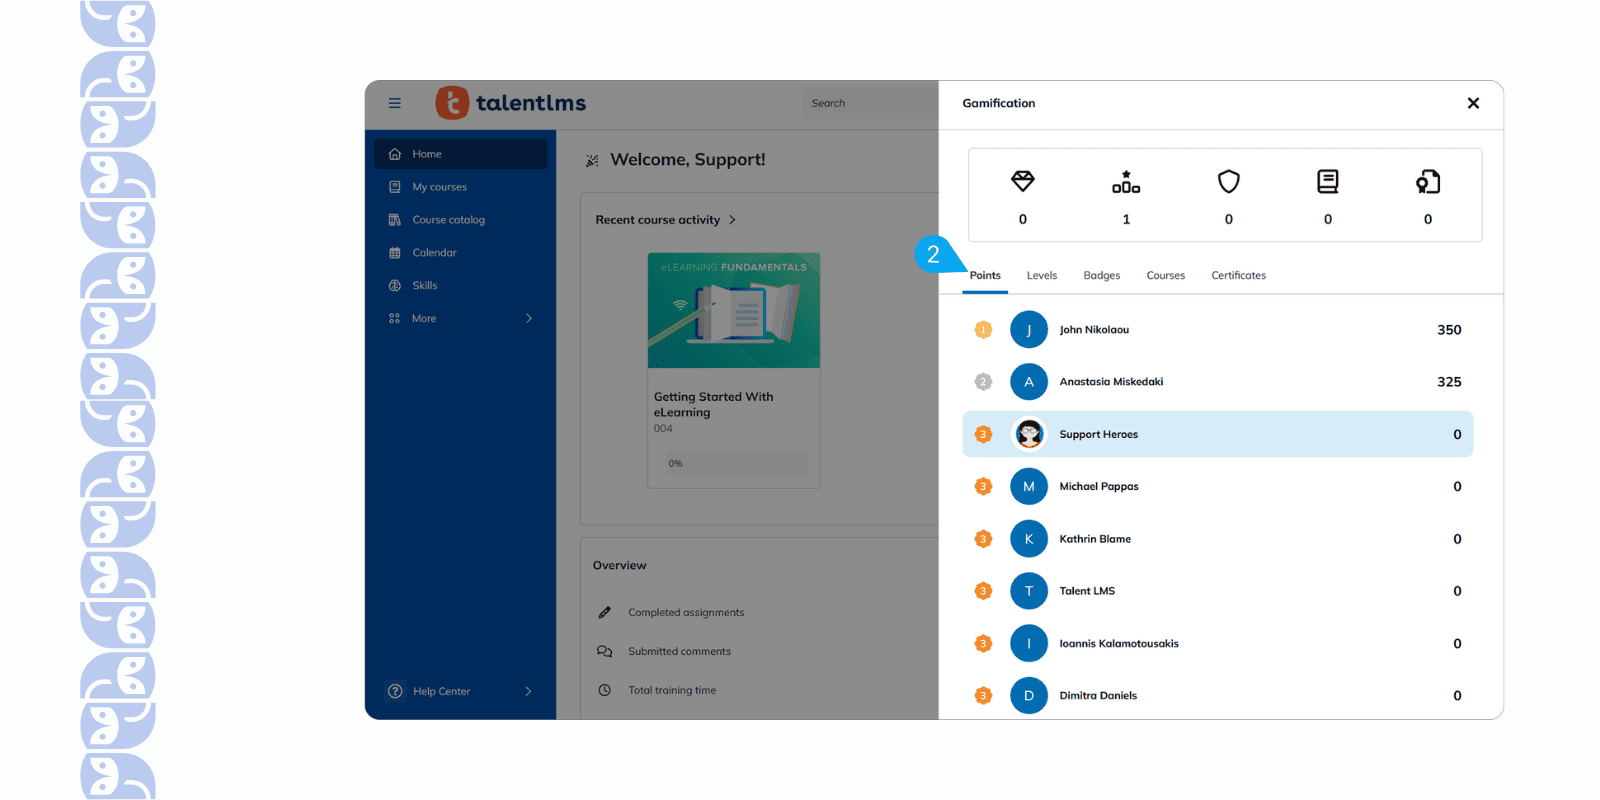
Task: Go to Home in sidebar
Action: (461, 154)
